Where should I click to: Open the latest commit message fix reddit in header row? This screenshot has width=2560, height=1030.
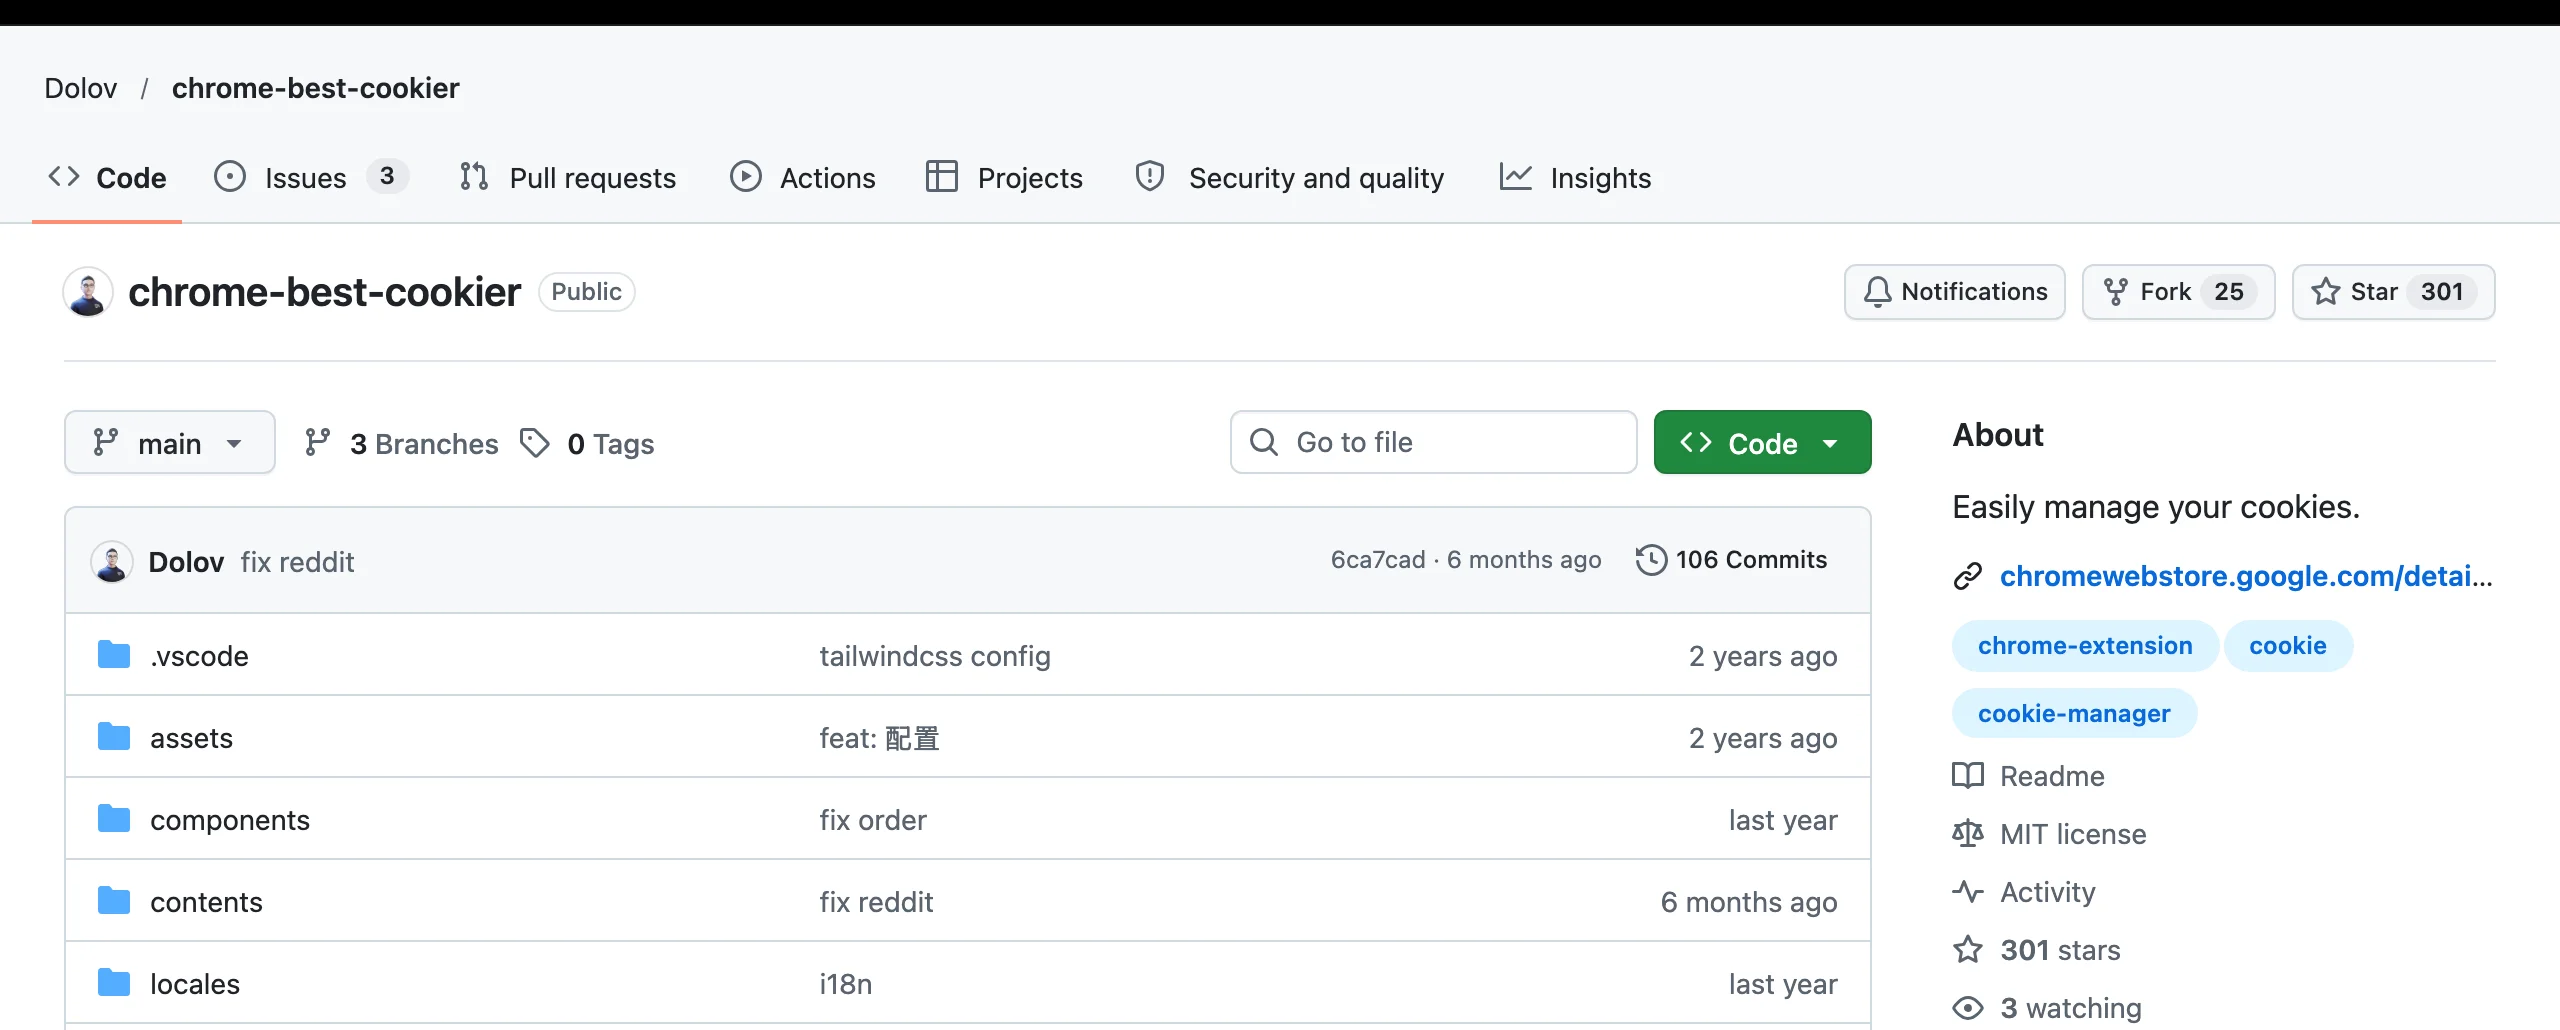coord(298,562)
